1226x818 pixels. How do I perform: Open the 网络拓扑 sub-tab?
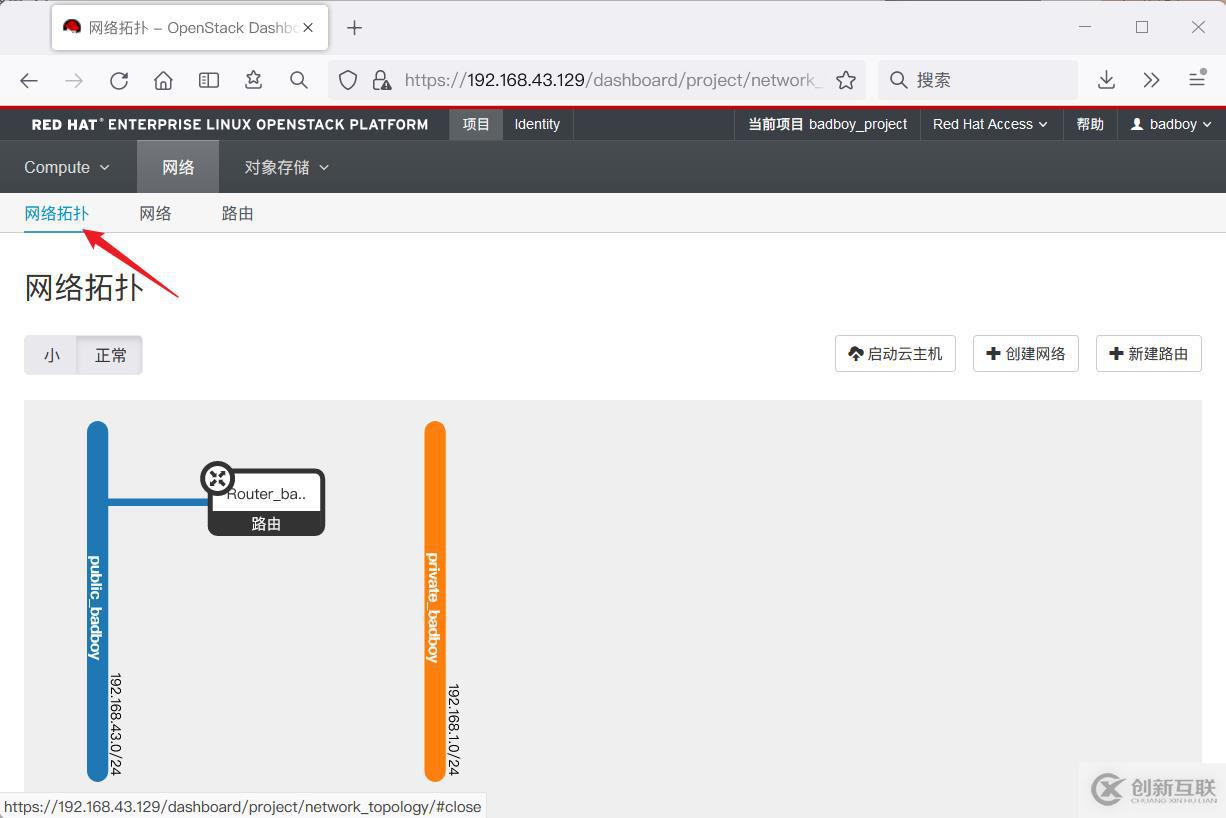coord(57,213)
